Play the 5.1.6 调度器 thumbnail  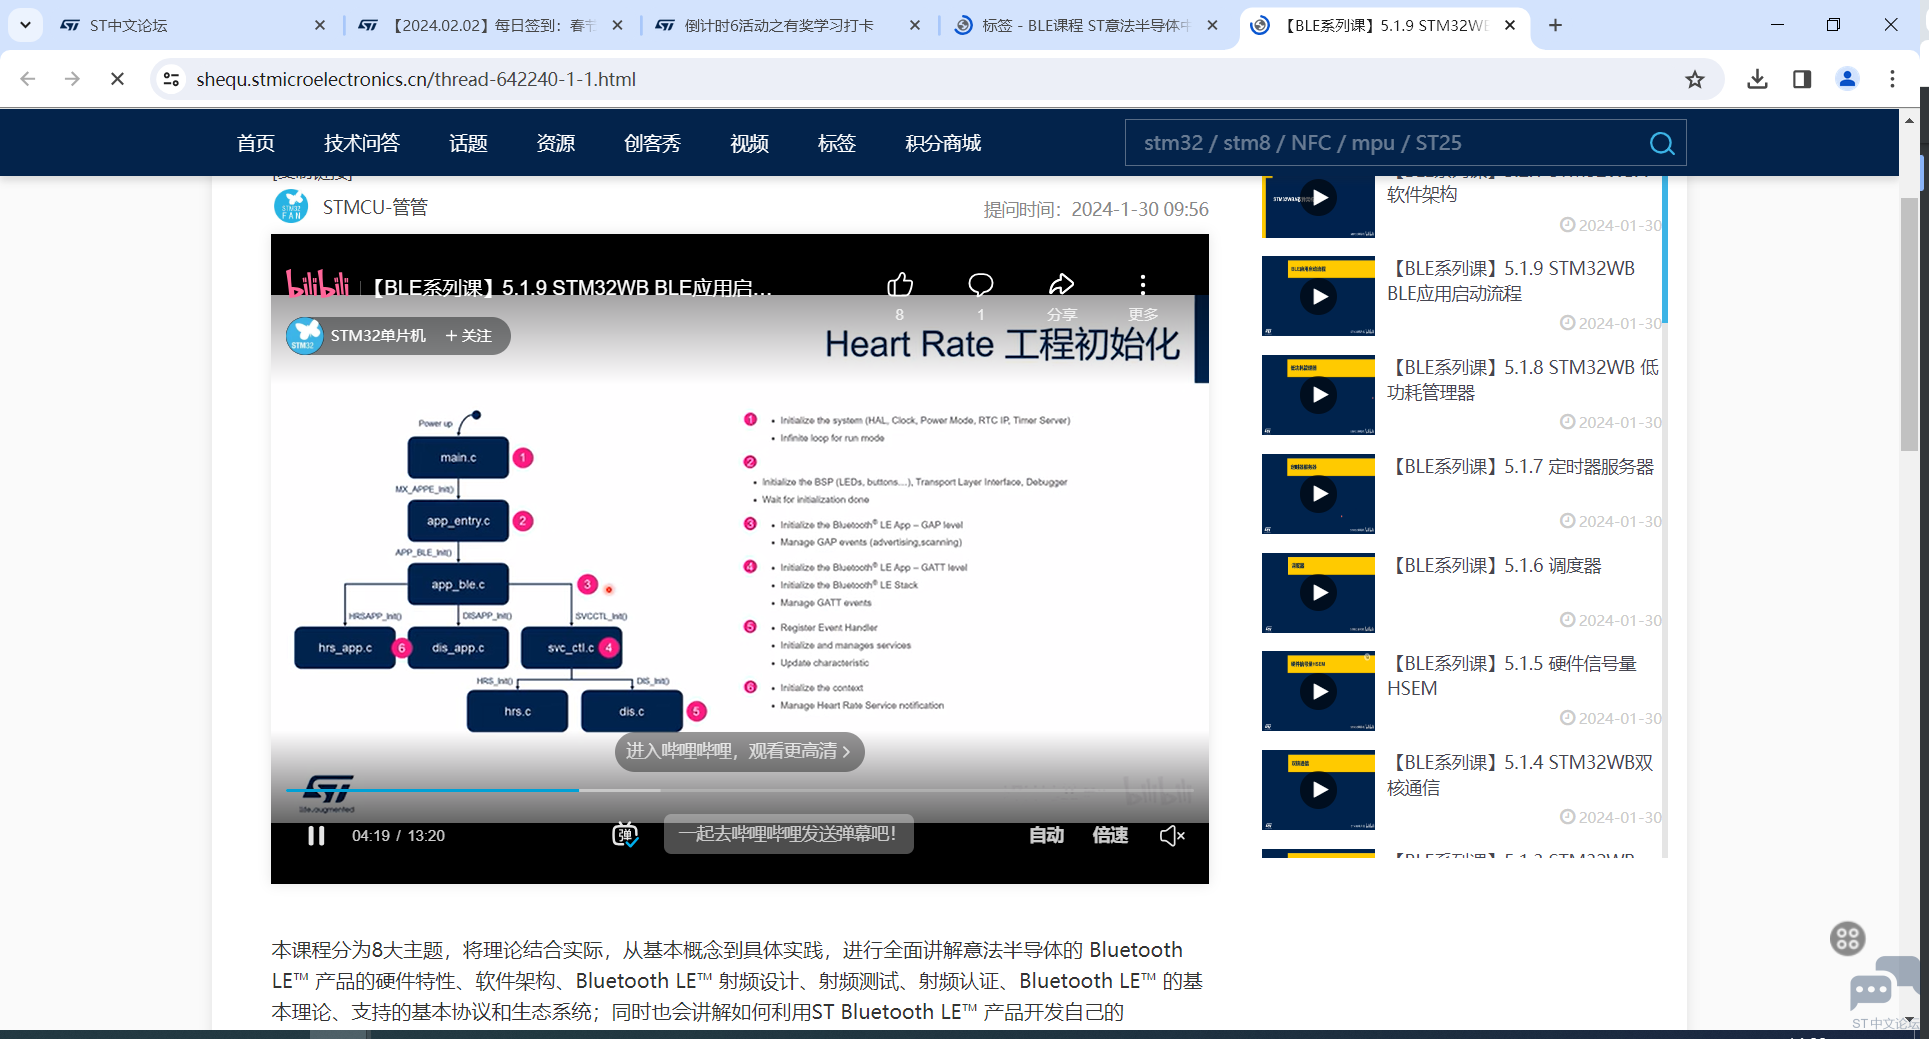[x=1318, y=593]
